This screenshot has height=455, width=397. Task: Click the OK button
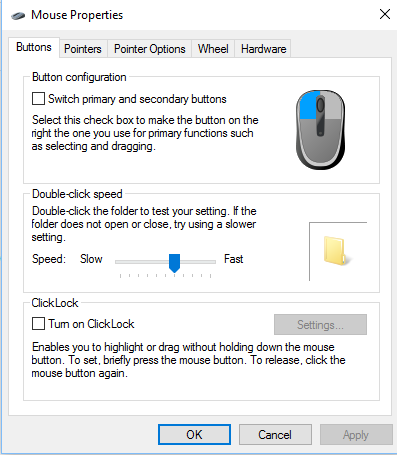point(194,434)
